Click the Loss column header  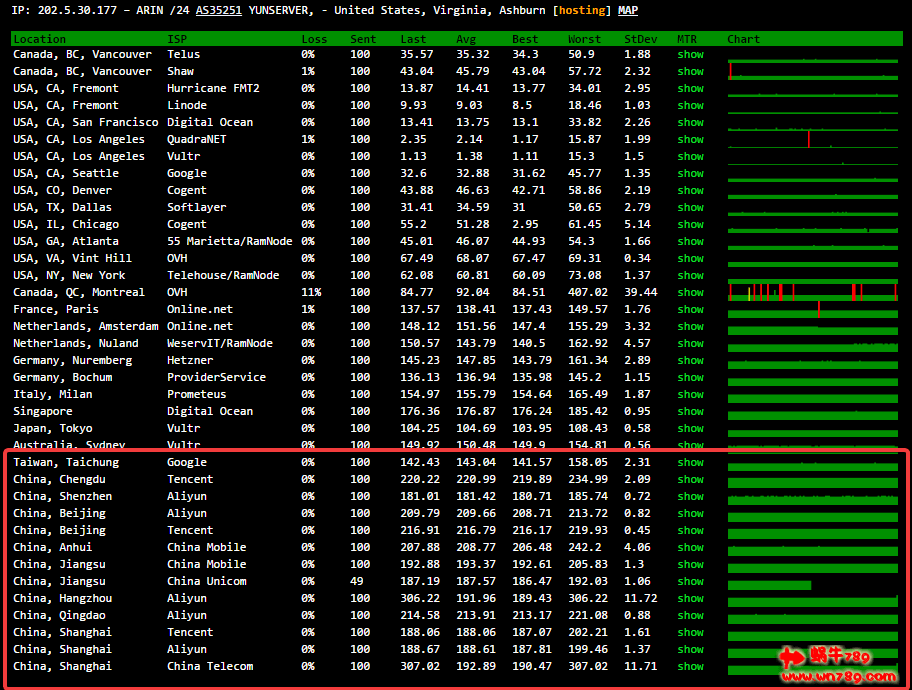pyautogui.click(x=314, y=40)
